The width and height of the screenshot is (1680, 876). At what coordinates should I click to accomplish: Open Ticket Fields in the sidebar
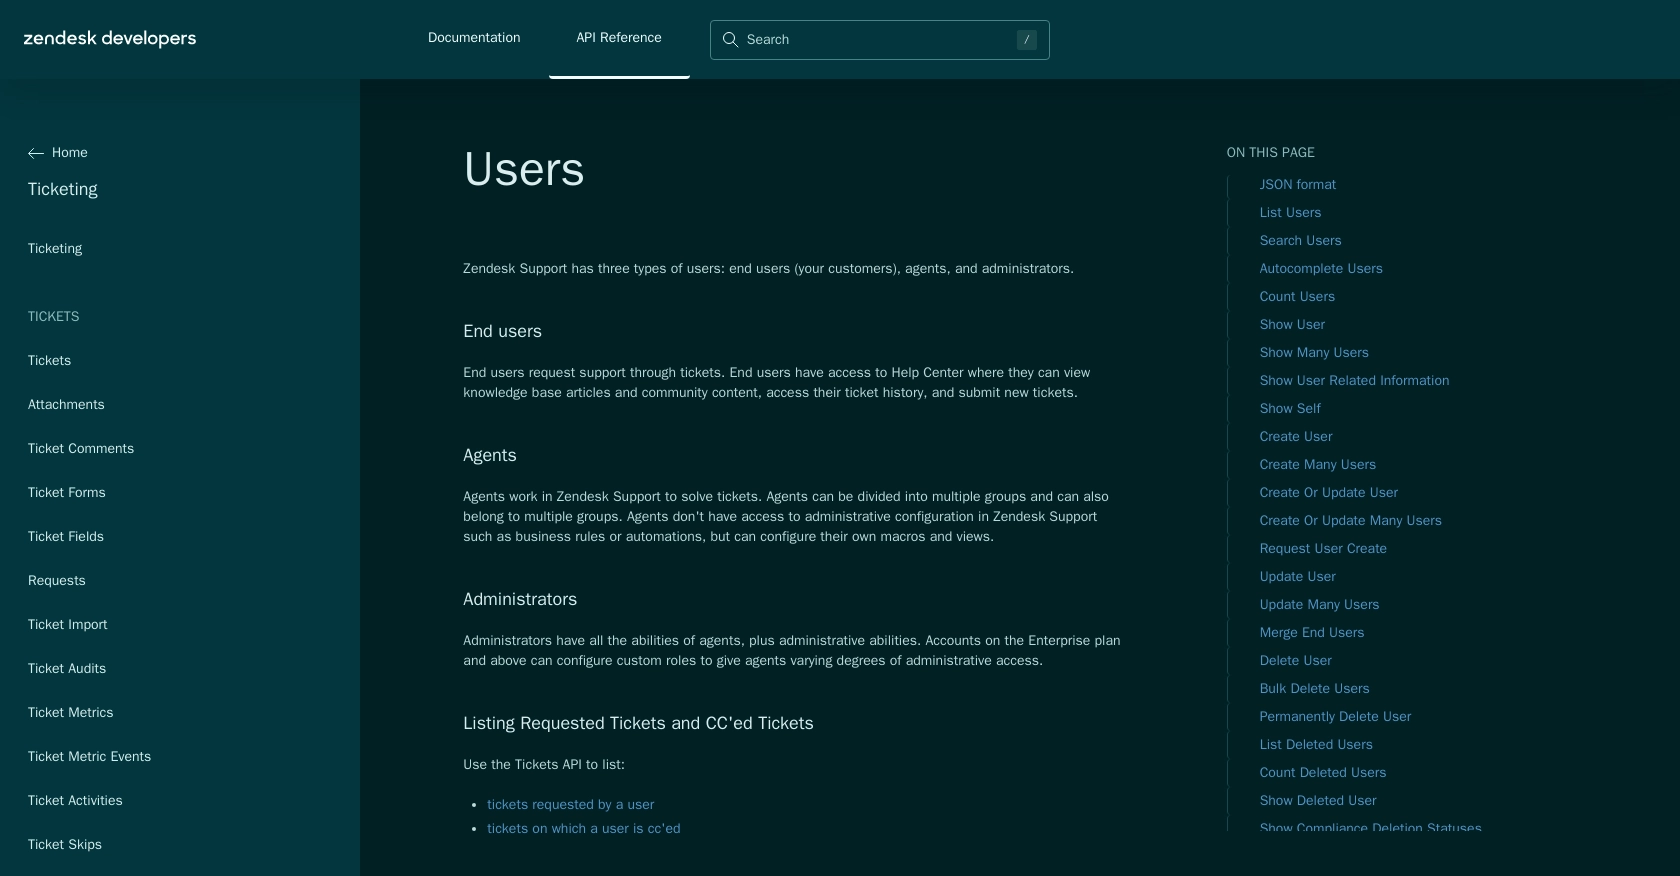click(x=66, y=537)
